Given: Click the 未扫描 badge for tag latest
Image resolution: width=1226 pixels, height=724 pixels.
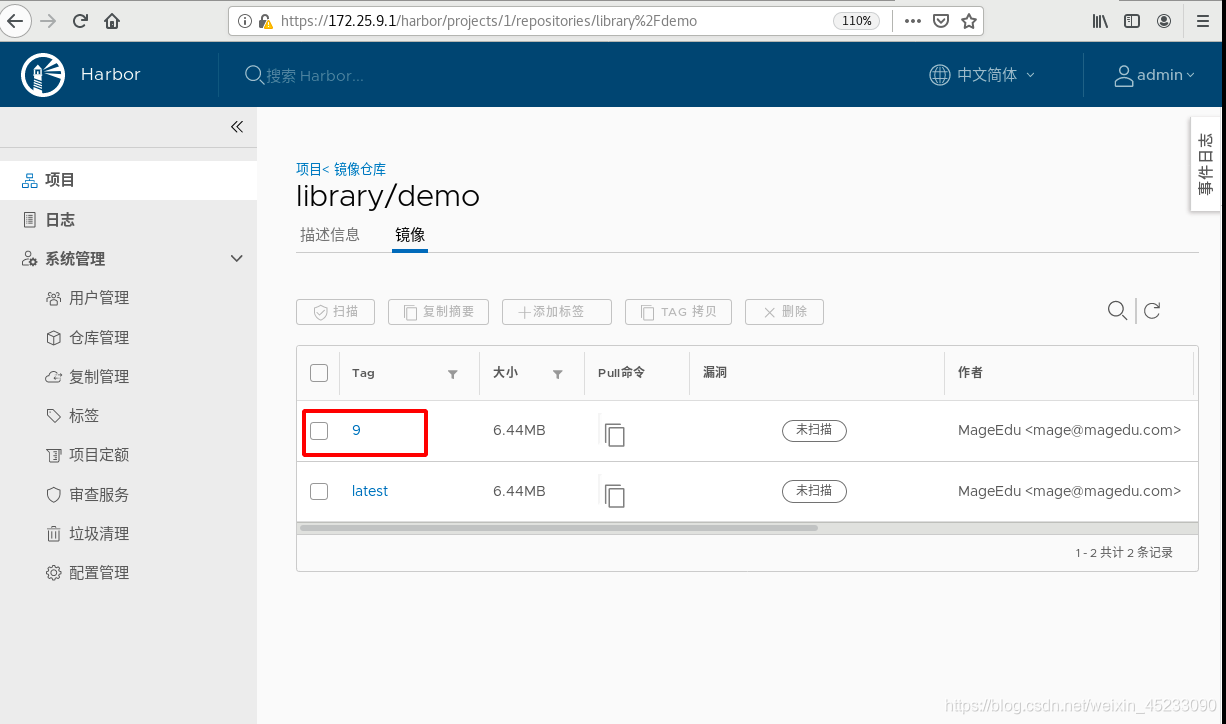Looking at the screenshot, I should pos(814,491).
